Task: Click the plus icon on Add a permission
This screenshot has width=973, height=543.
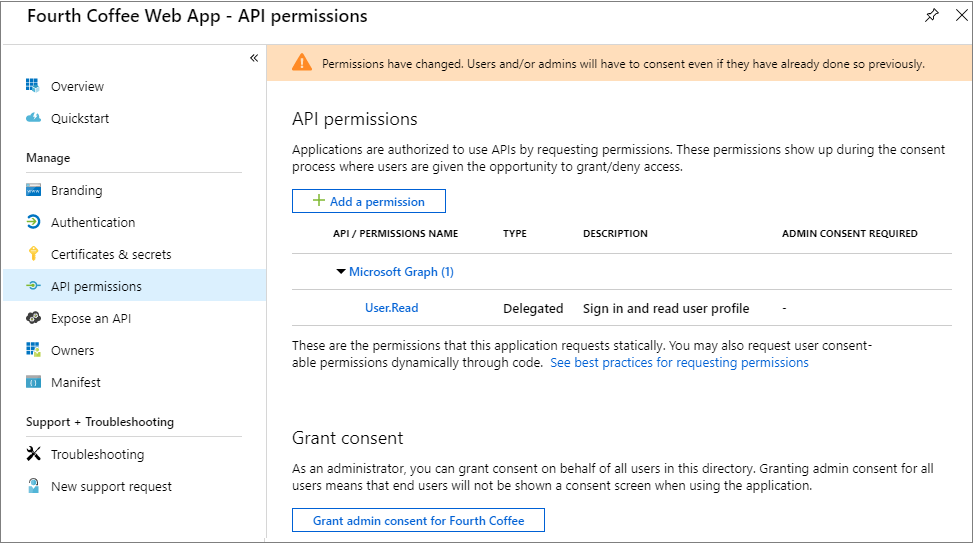Action: tap(318, 200)
